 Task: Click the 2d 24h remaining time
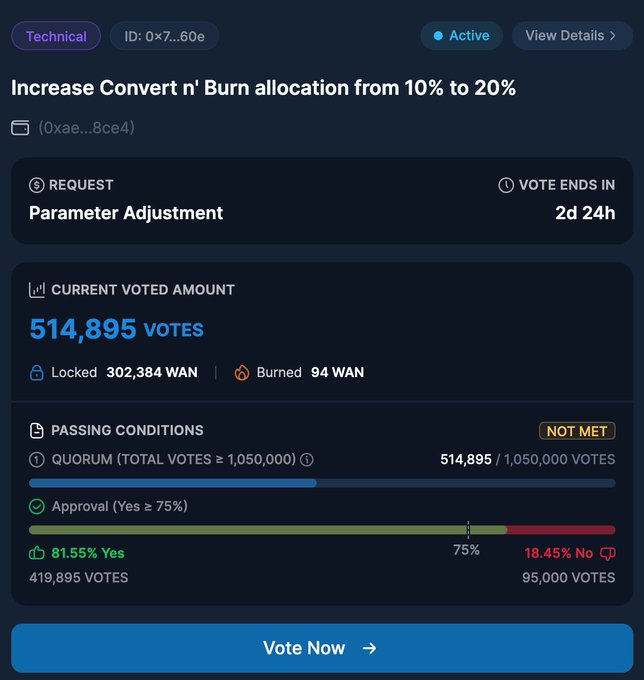point(585,213)
